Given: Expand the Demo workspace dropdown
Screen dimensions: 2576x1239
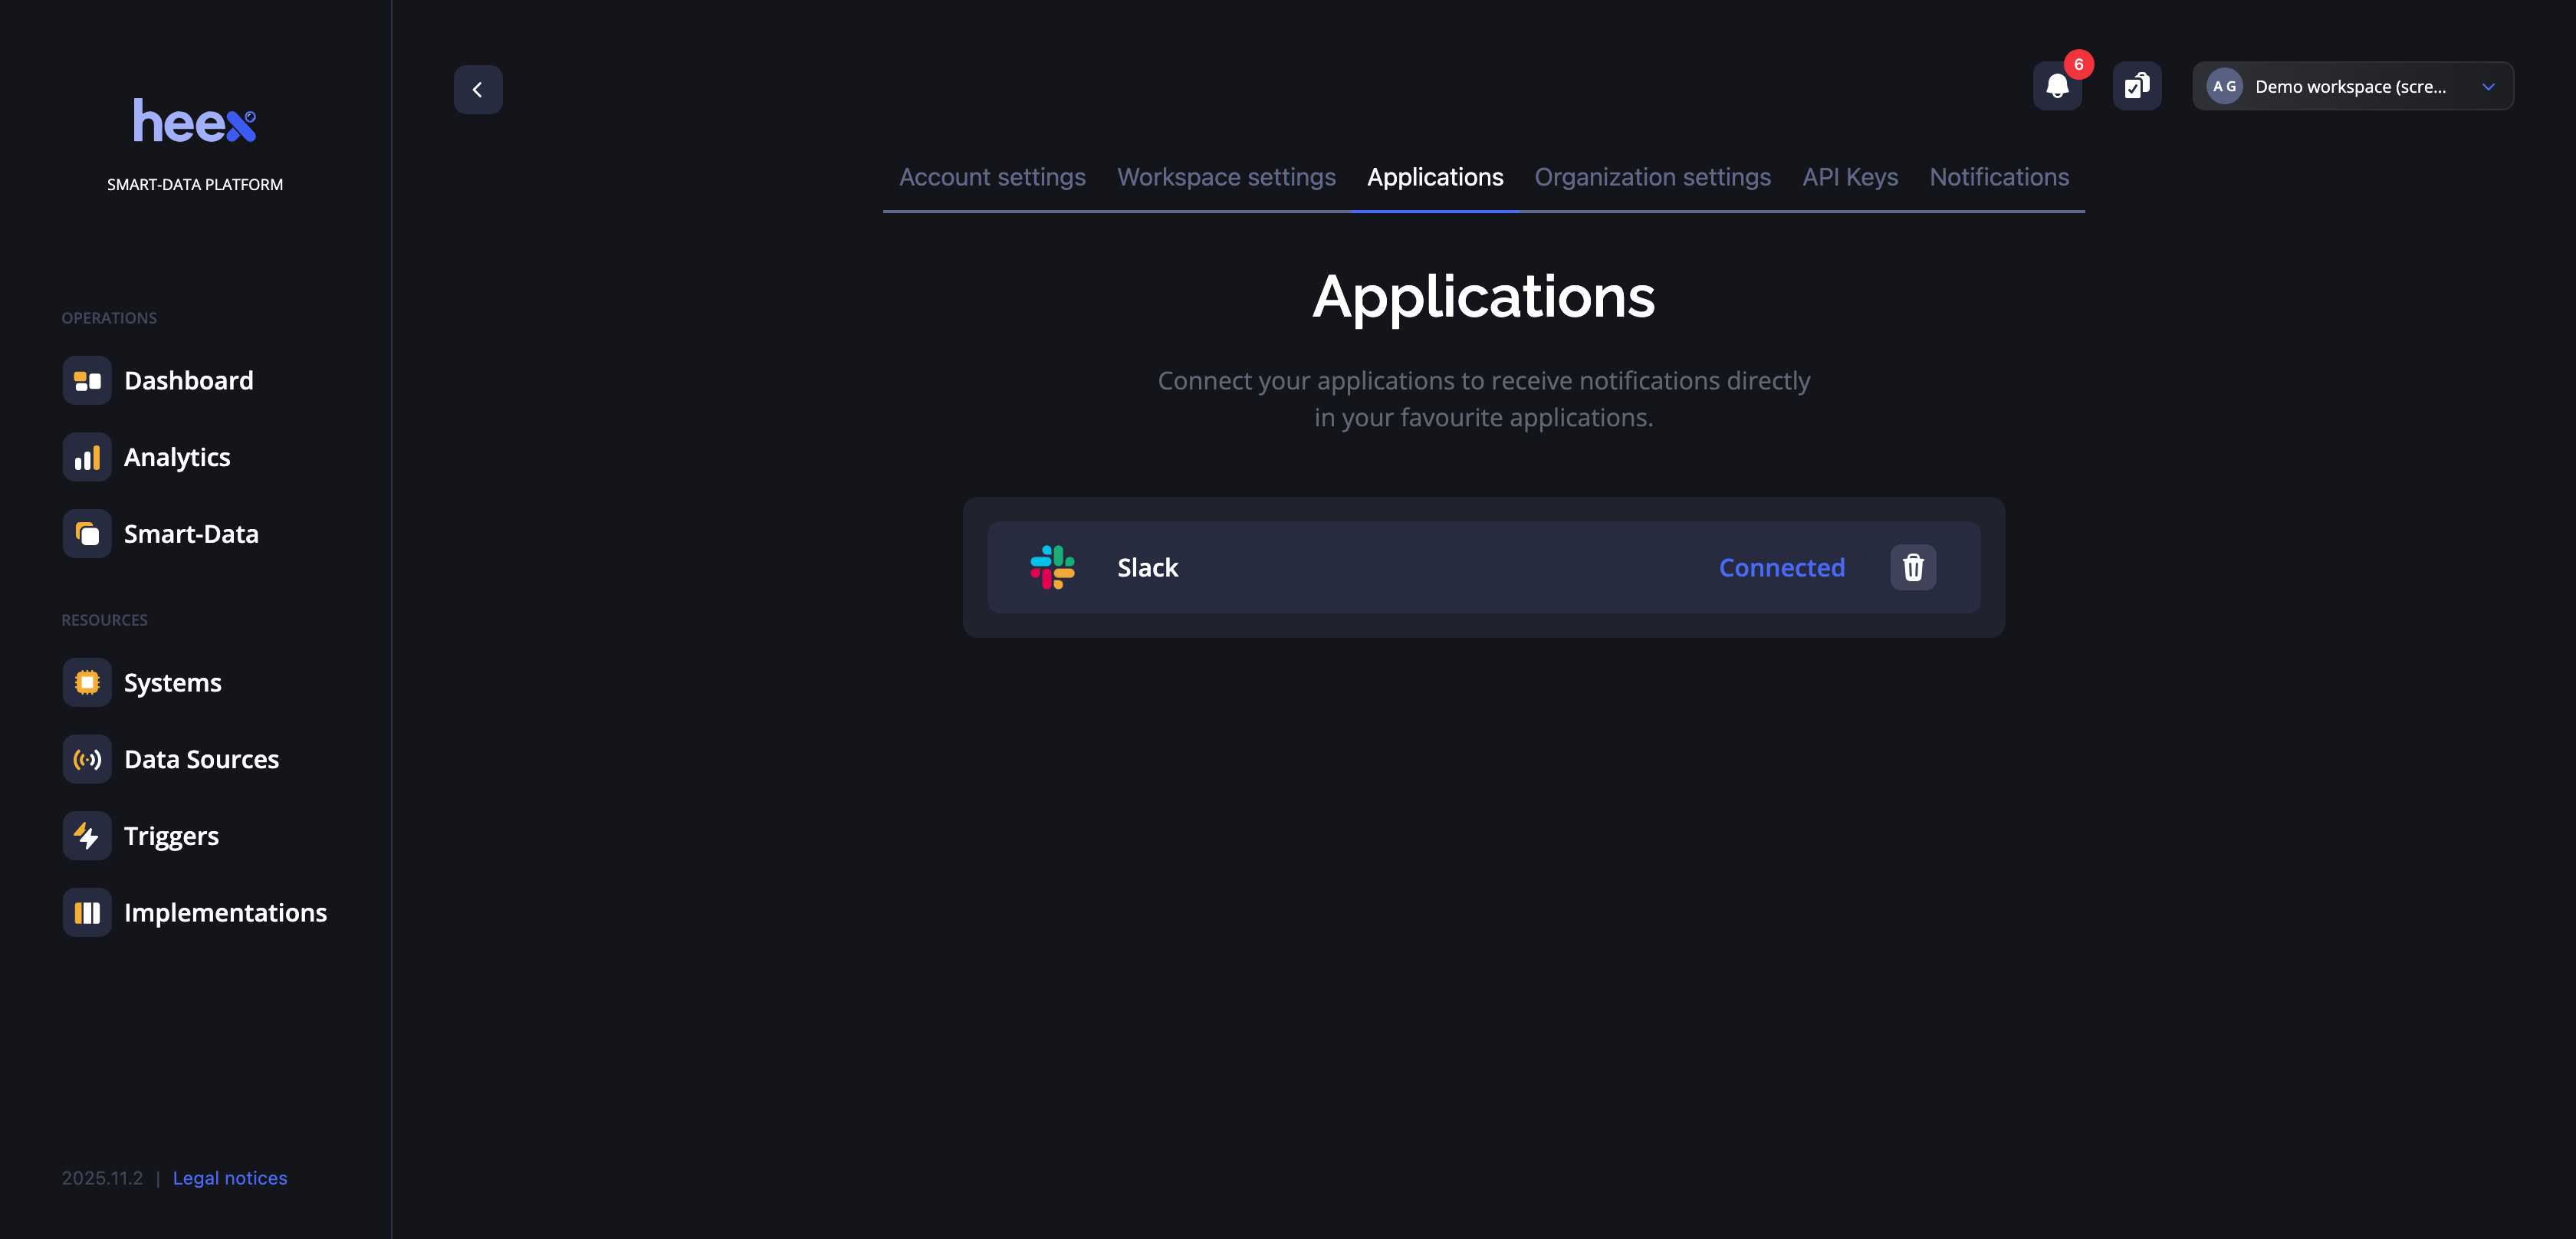Looking at the screenshot, I should pos(2489,86).
